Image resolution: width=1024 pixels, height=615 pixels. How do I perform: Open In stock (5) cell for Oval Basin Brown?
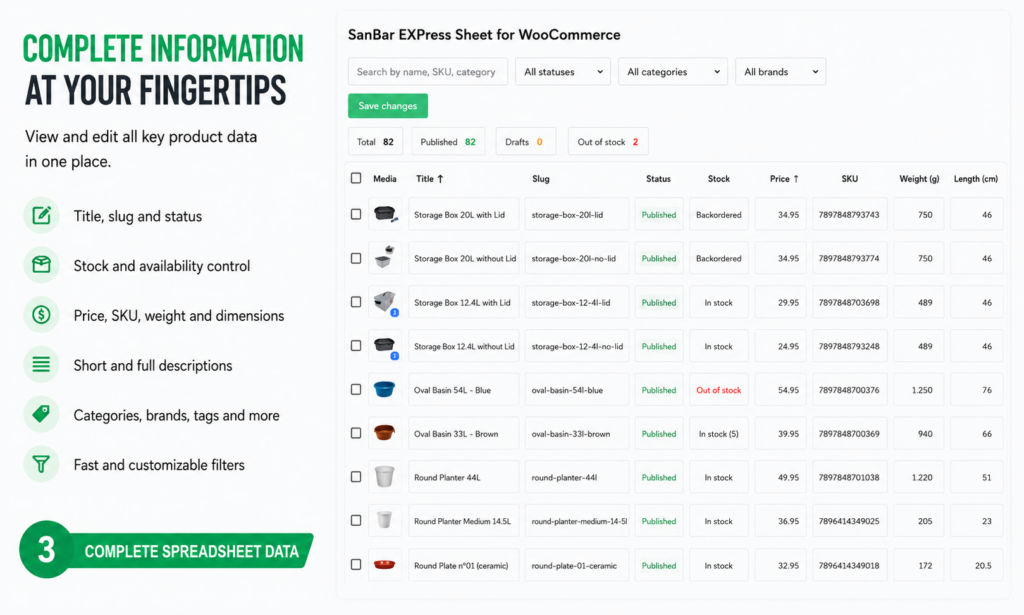pos(718,434)
